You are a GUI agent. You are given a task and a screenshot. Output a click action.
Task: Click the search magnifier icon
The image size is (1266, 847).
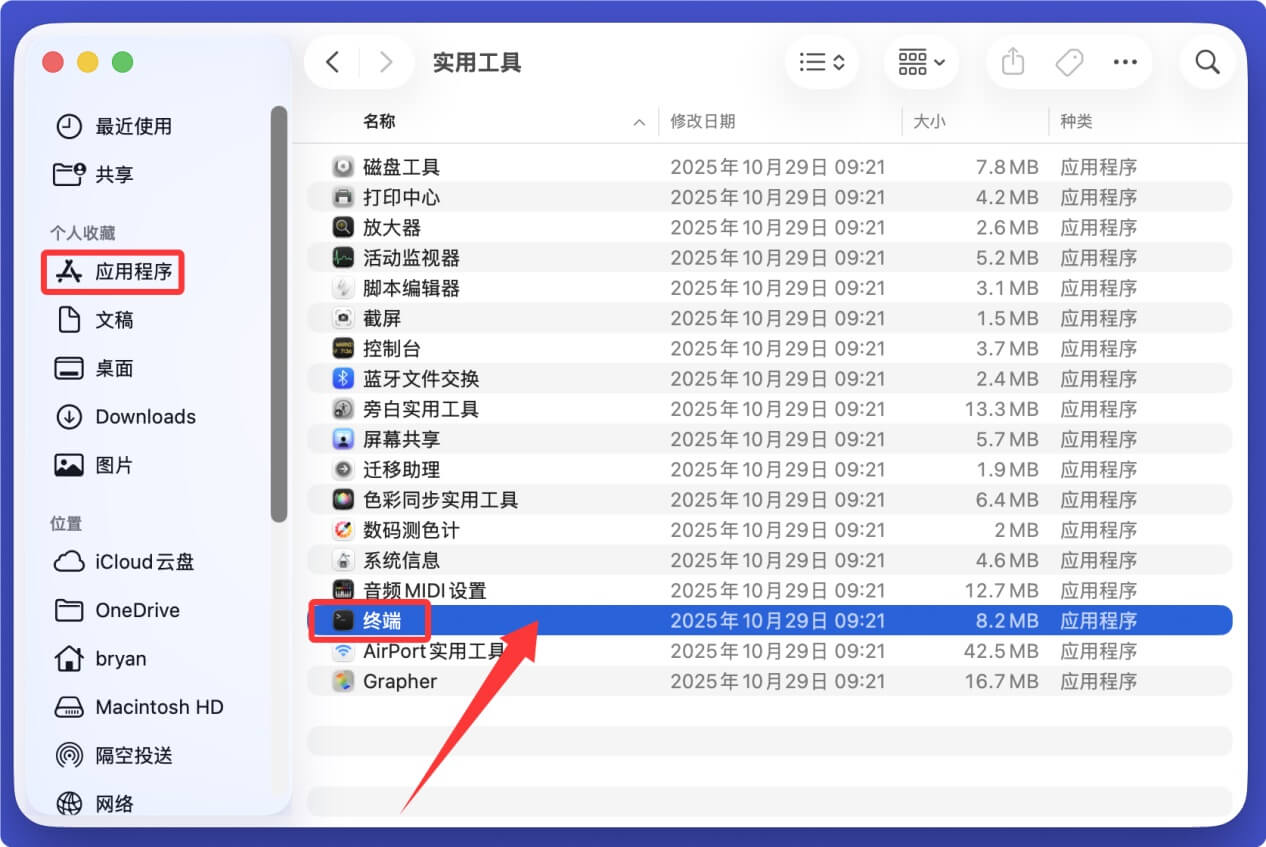tap(1207, 61)
